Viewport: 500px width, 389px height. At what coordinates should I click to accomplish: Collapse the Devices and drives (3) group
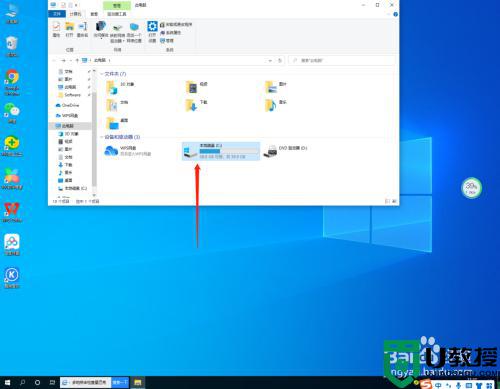coord(120,137)
